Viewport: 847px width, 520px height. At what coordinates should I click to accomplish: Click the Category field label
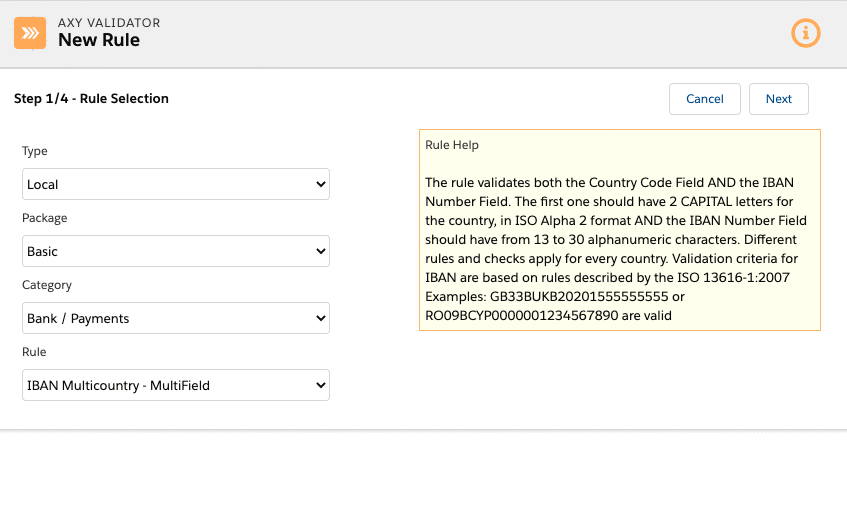pos(47,285)
